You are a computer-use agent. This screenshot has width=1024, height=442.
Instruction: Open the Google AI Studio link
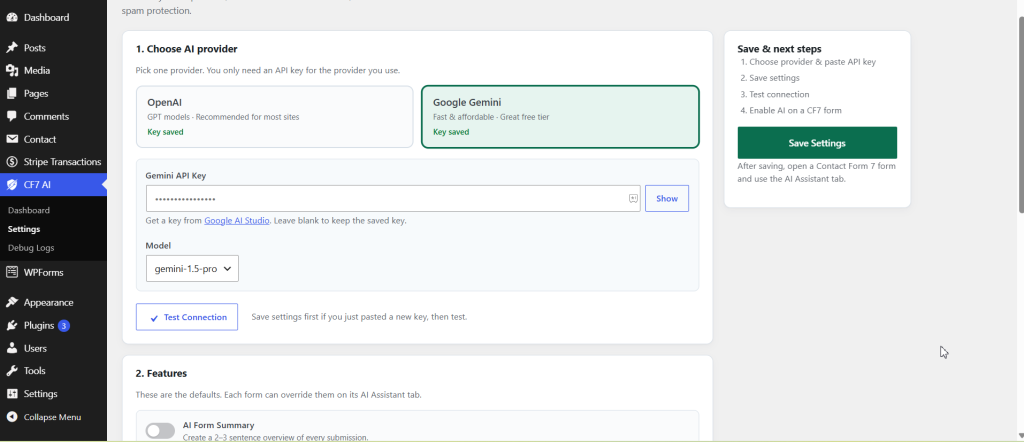coord(237,221)
